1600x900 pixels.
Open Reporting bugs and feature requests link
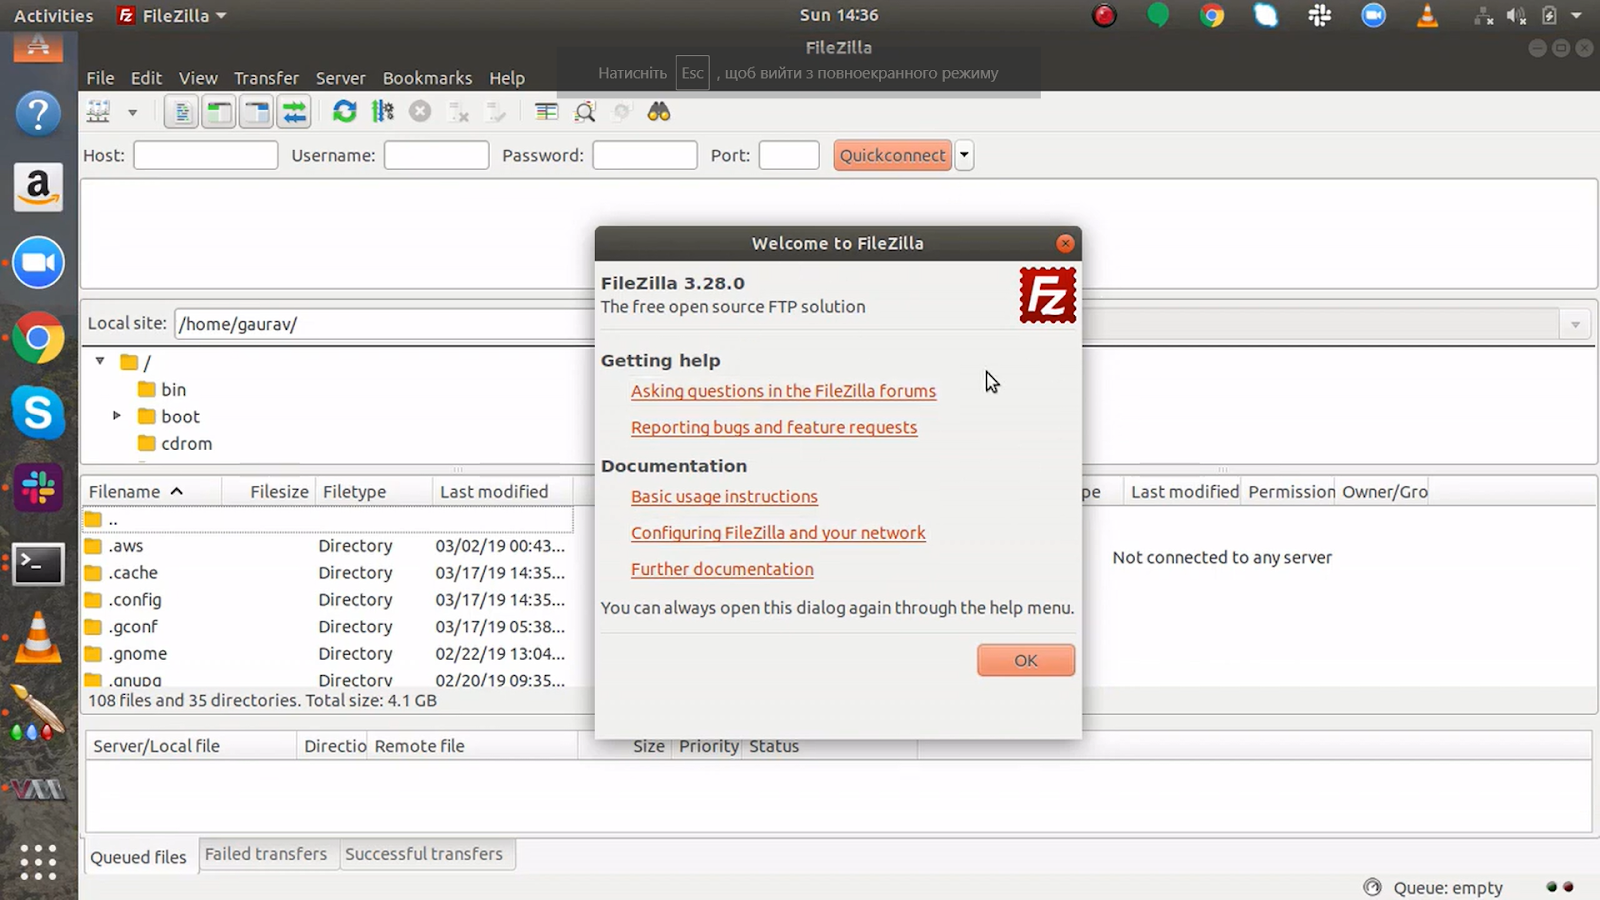(x=774, y=427)
